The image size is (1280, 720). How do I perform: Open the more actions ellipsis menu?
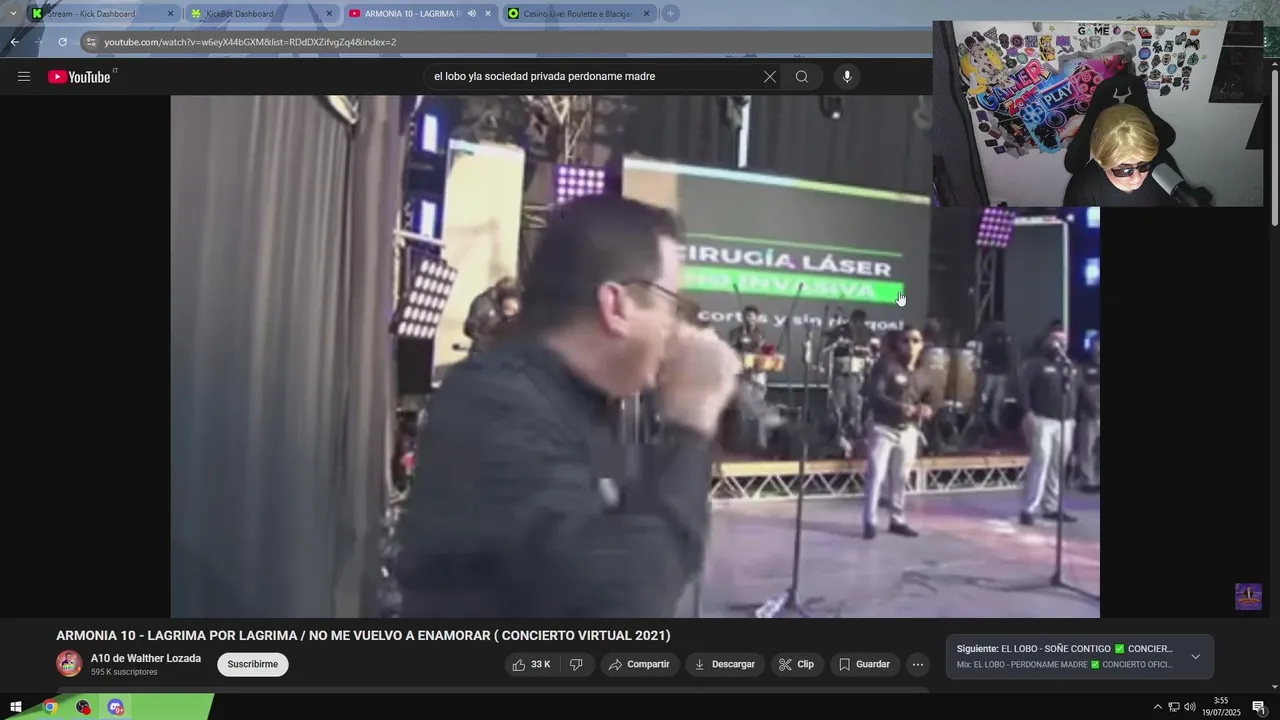[x=918, y=664]
